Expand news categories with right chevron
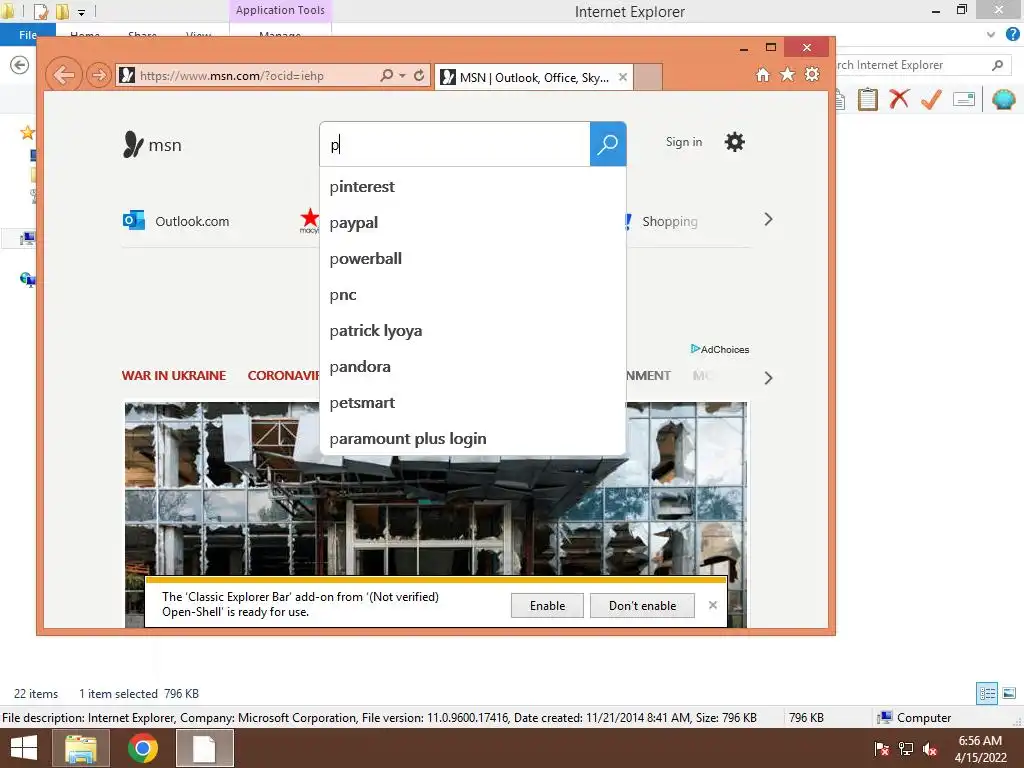This screenshot has width=1024, height=768. 768,378
